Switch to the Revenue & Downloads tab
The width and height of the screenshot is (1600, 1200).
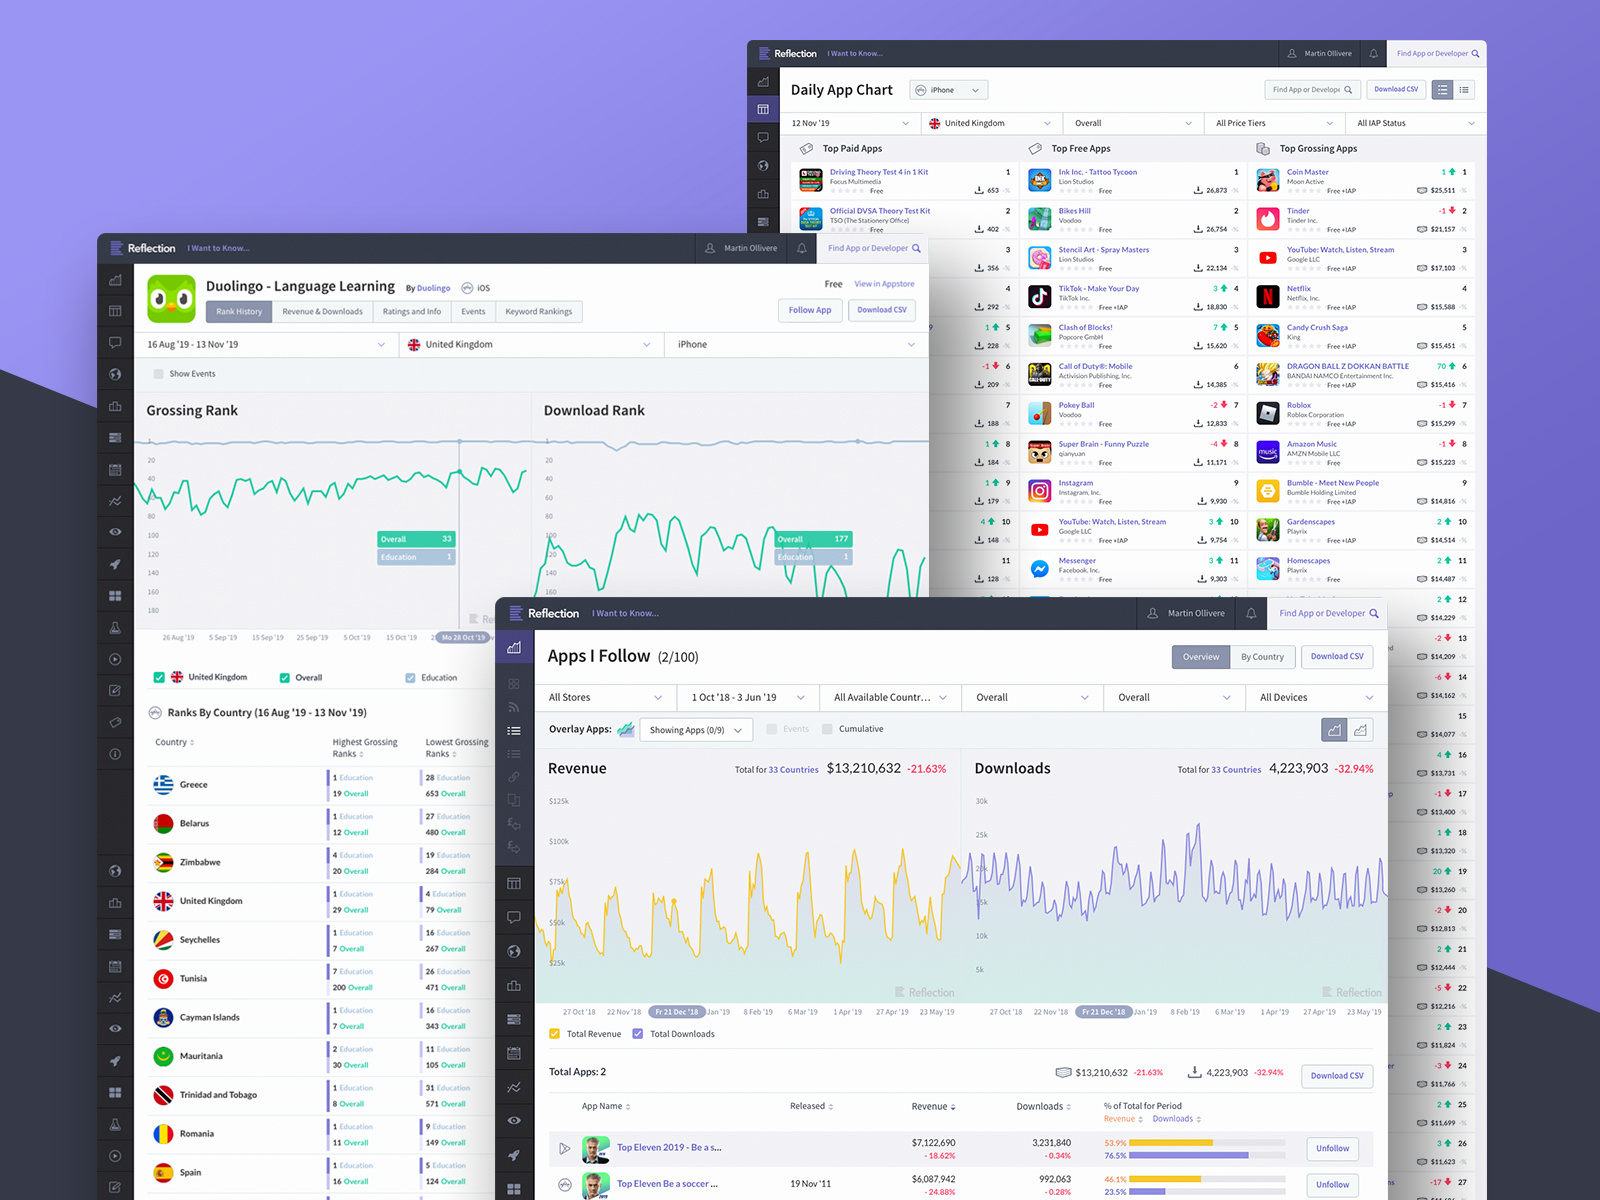tap(323, 311)
